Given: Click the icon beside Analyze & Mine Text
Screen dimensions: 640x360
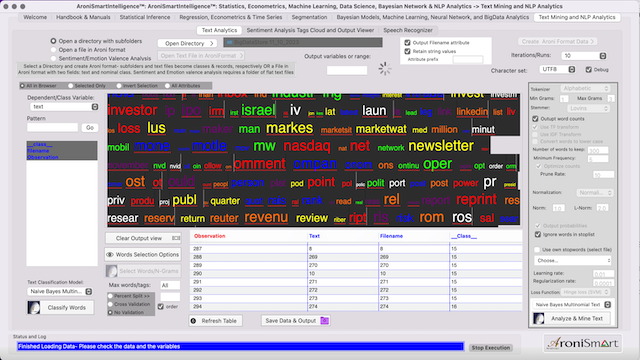Looking at the screenshot, I should (x=539, y=318).
